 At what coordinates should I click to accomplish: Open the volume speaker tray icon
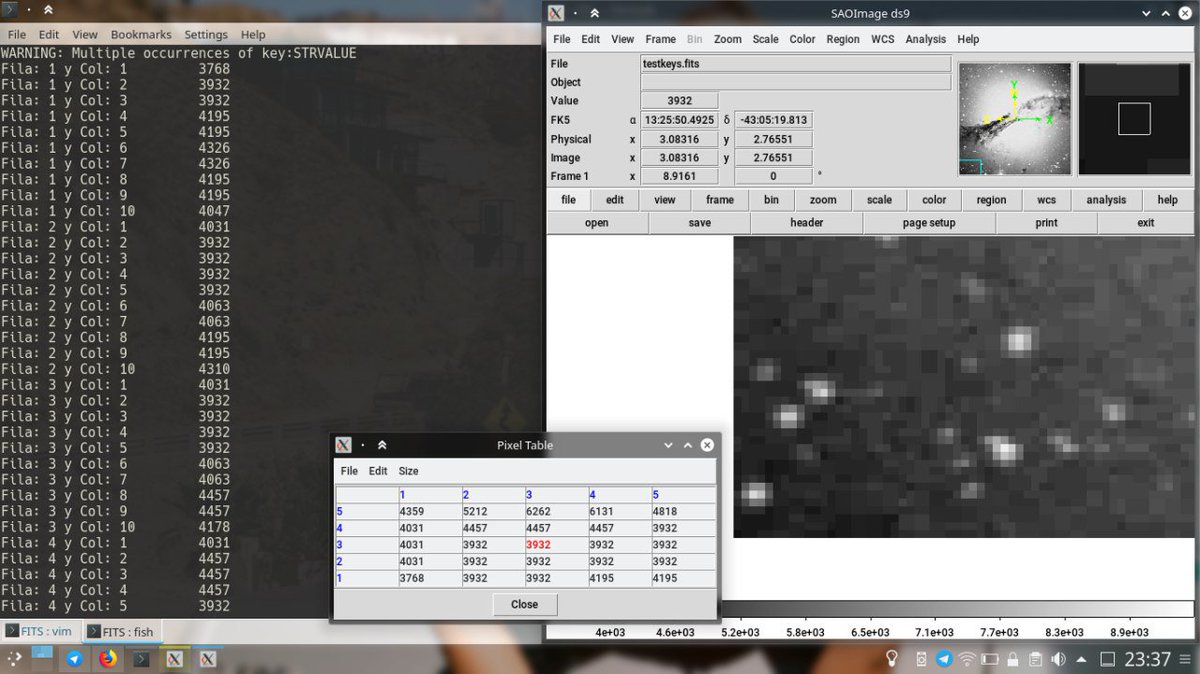[1057, 659]
